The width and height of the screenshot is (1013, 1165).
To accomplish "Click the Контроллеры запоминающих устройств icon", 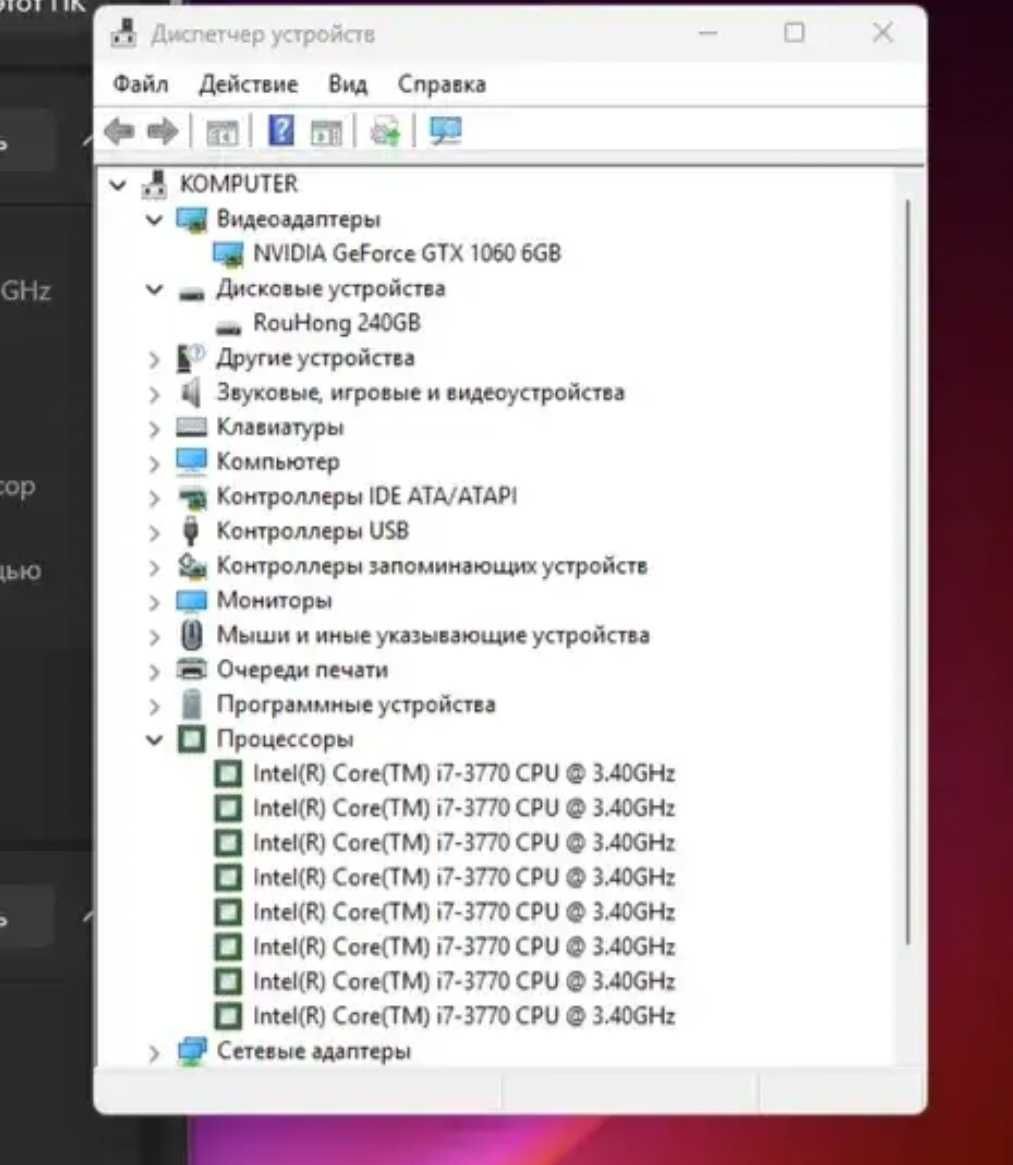I will (x=192, y=566).
